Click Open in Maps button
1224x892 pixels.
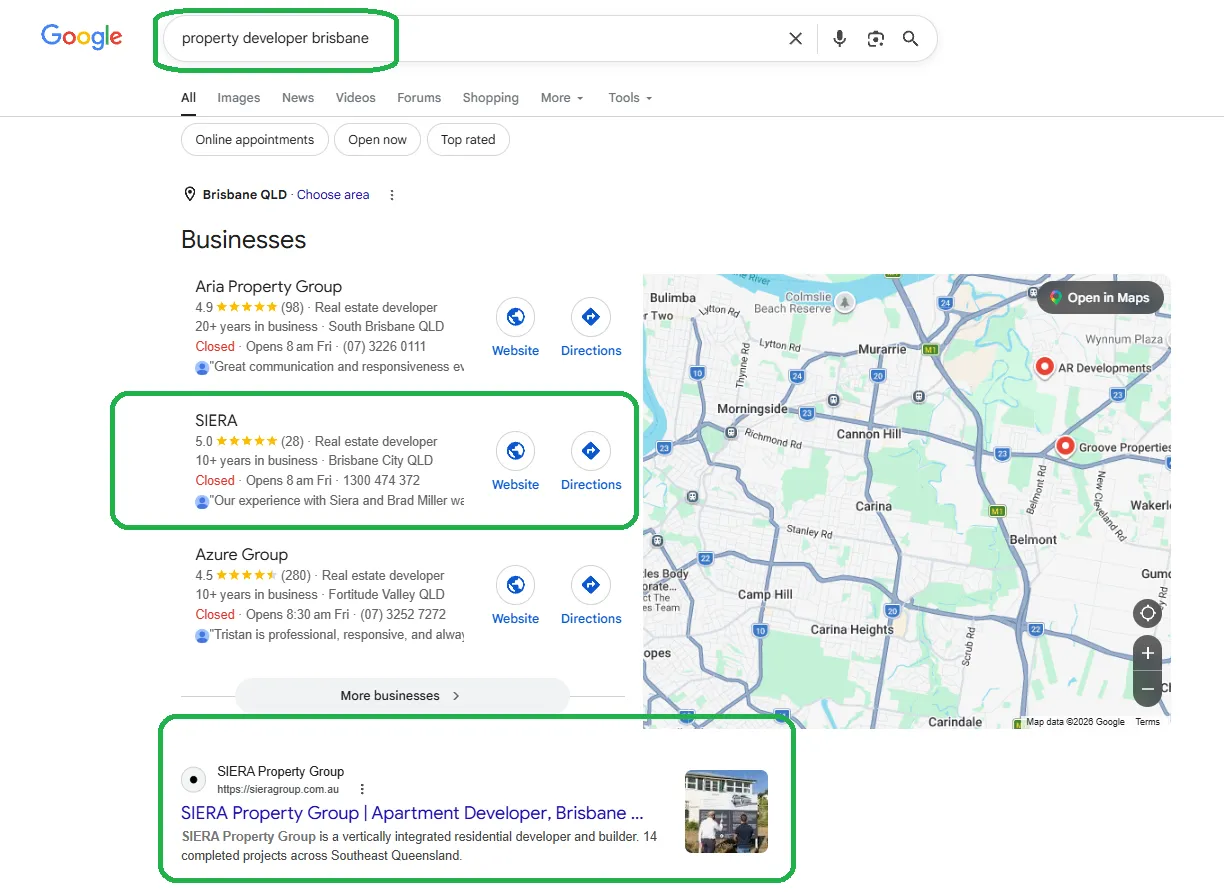1099,297
